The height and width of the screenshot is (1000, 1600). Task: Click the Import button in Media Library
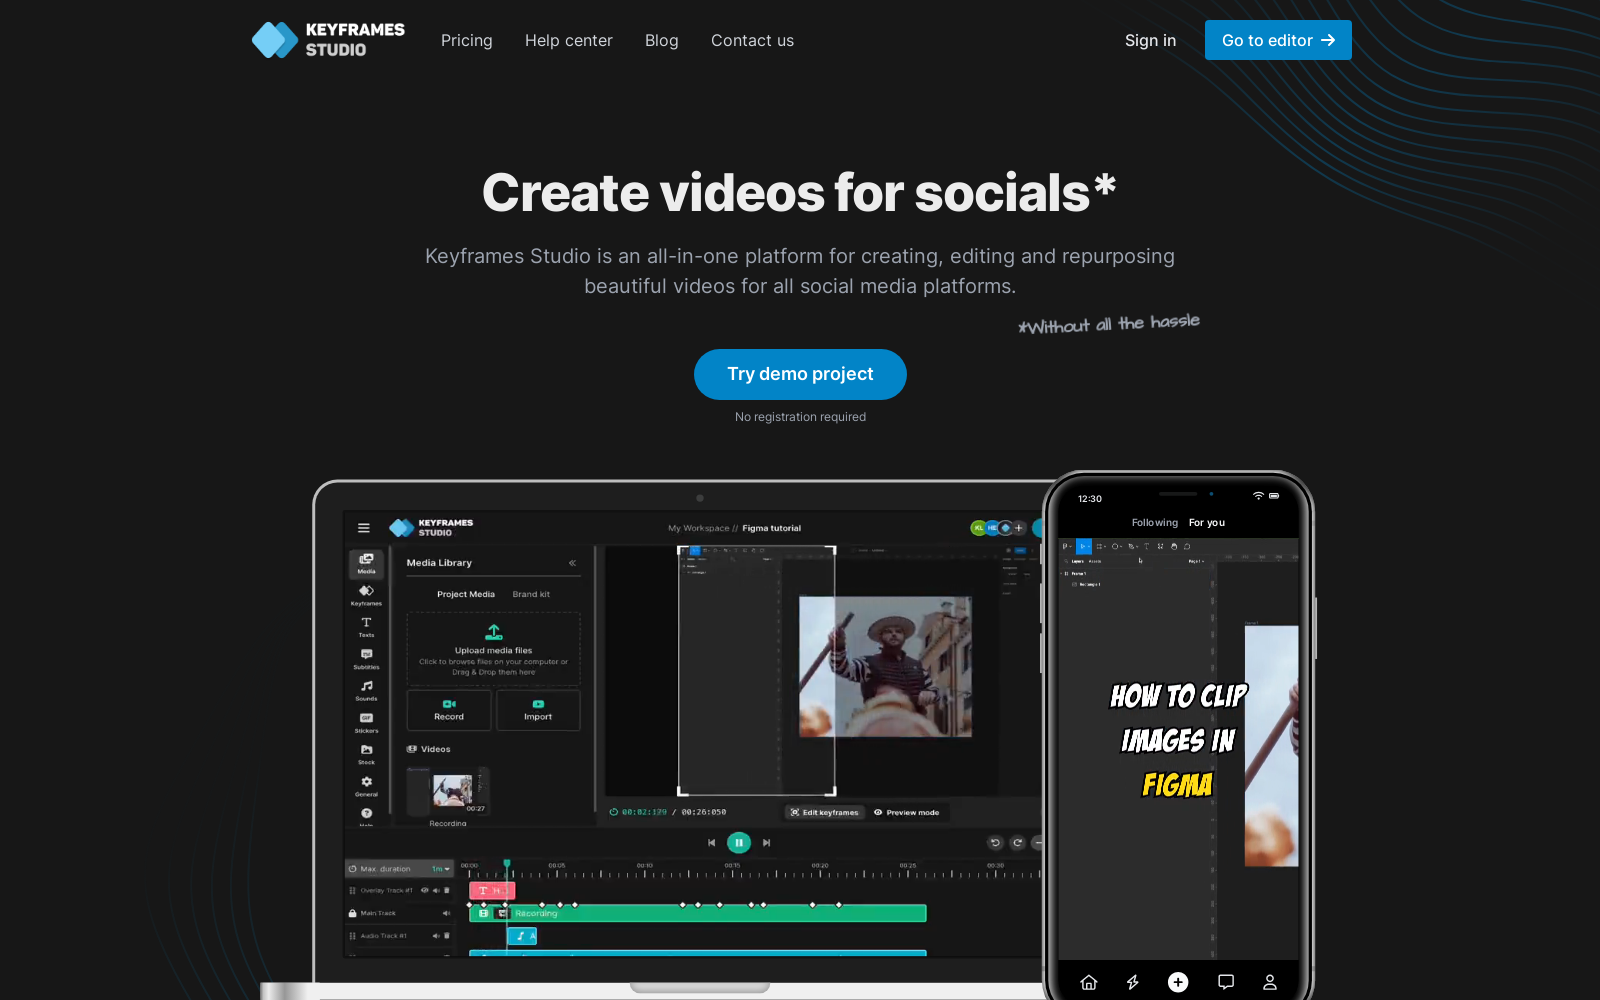538,710
